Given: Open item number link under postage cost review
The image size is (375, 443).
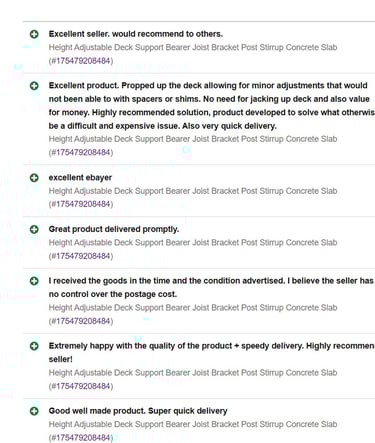Looking at the screenshot, I should pos(81,321).
